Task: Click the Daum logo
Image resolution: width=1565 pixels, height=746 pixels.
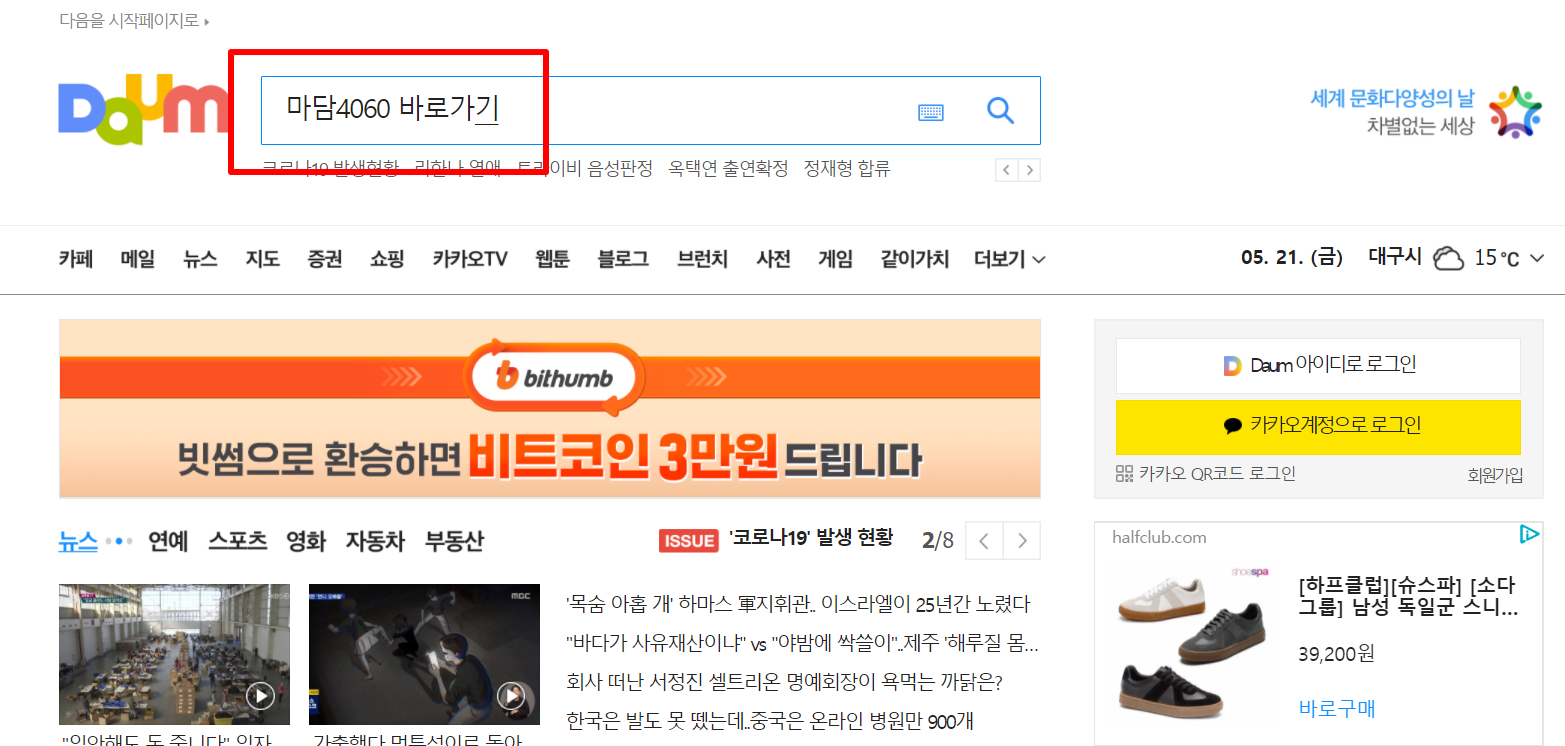Action: [x=143, y=109]
